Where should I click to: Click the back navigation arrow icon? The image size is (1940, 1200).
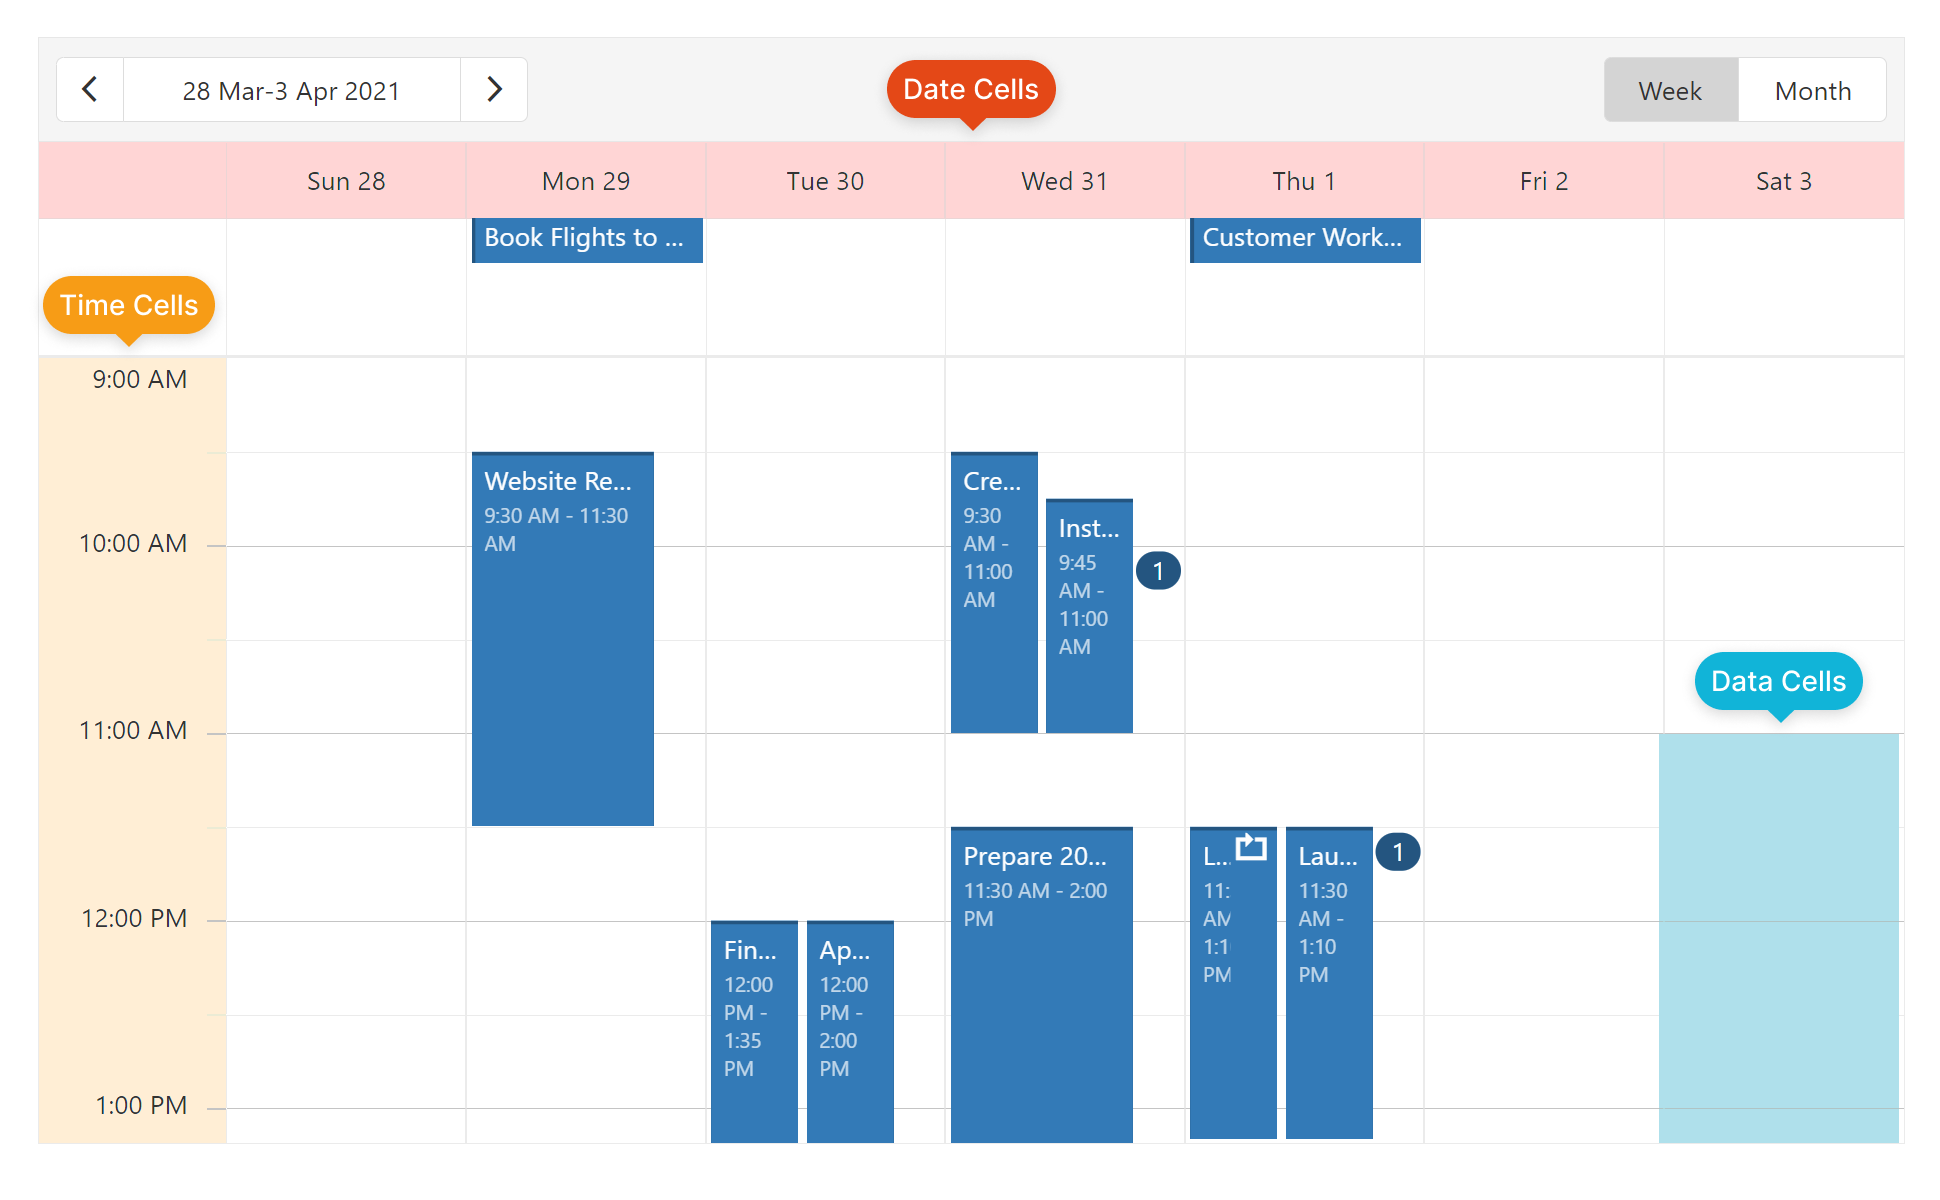point(89,90)
